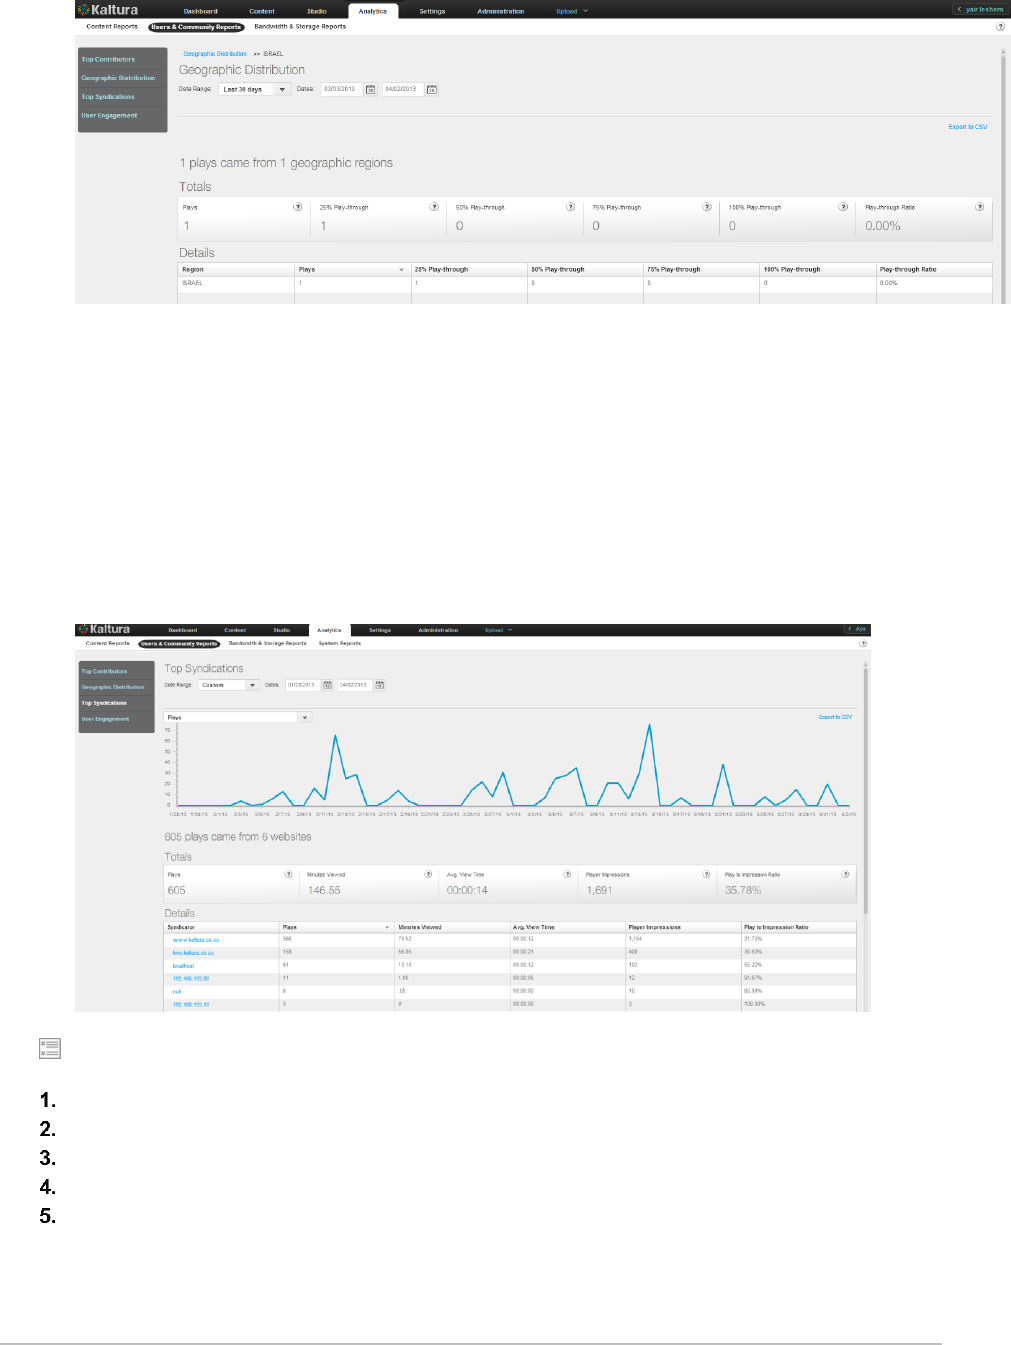Show help for 50% Play-through total

pyautogui.click(x=570, y=207)
